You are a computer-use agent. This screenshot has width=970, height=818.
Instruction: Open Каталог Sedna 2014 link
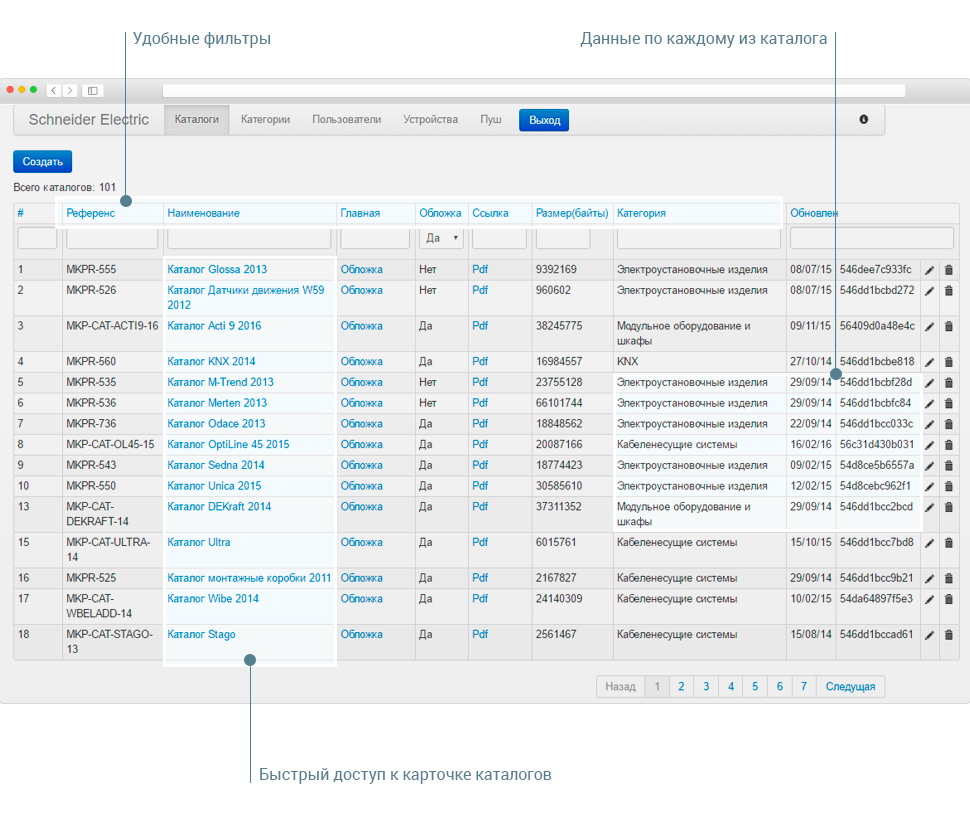pyautogui.click(x=216, y=465)
